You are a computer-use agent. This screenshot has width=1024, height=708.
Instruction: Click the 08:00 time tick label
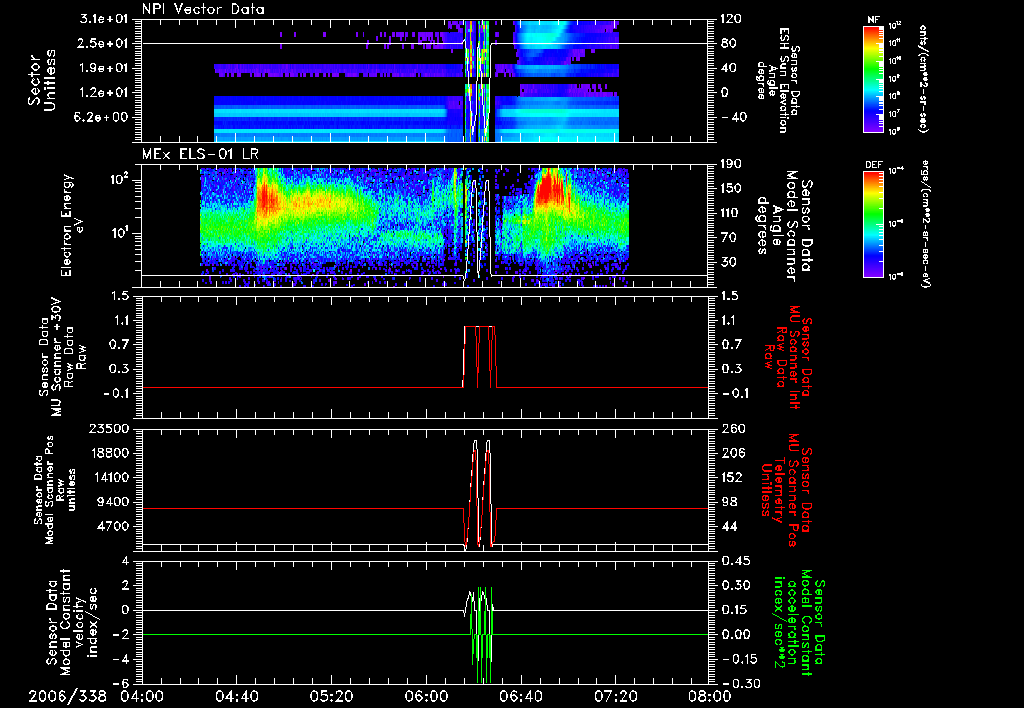(x=711, y=696)
